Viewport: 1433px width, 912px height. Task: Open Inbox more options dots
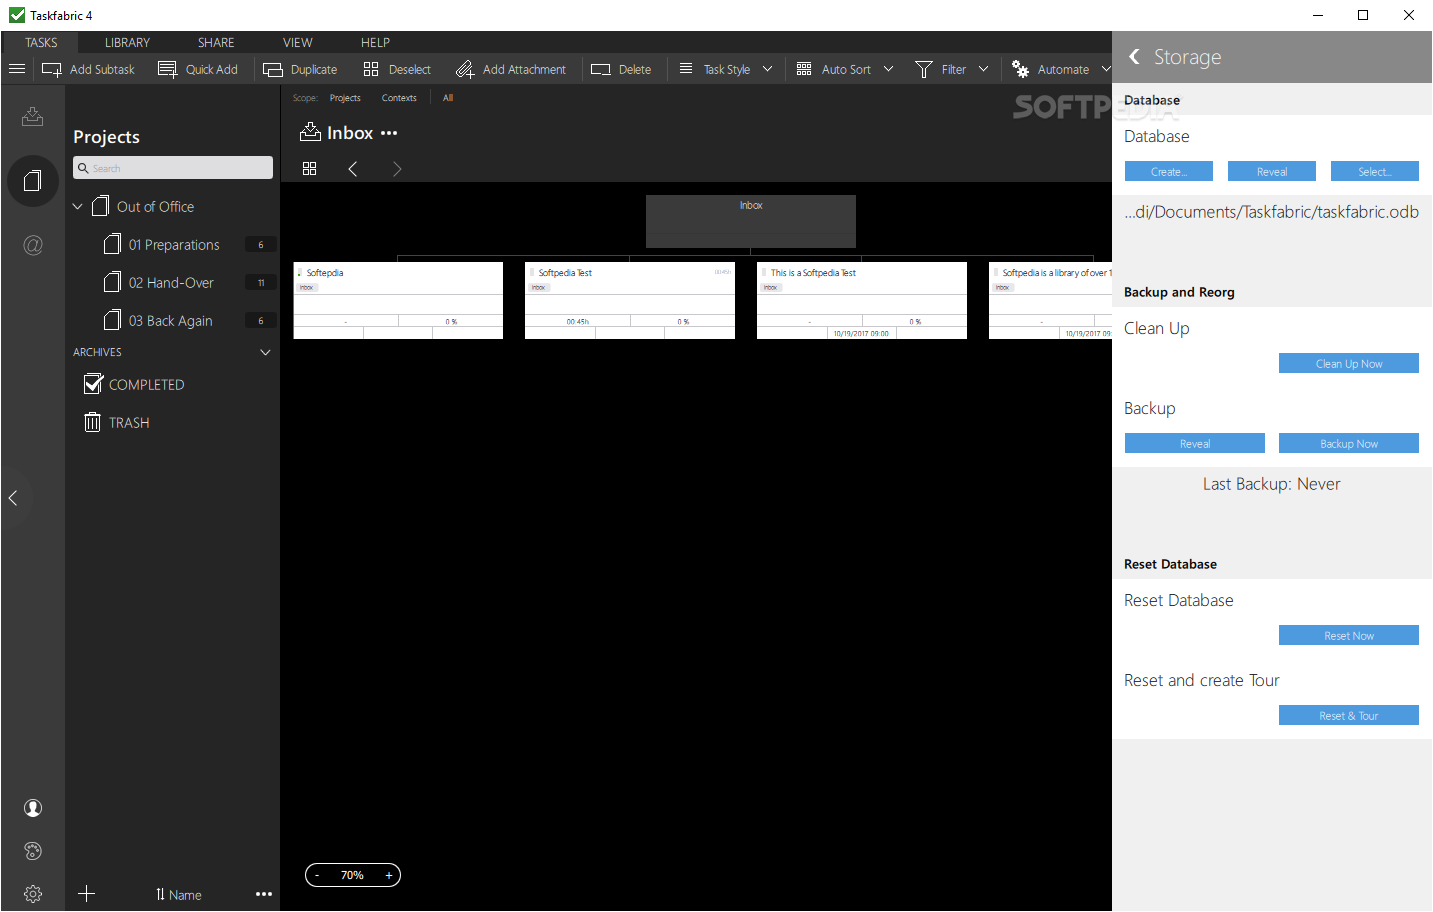click(389, 133)
